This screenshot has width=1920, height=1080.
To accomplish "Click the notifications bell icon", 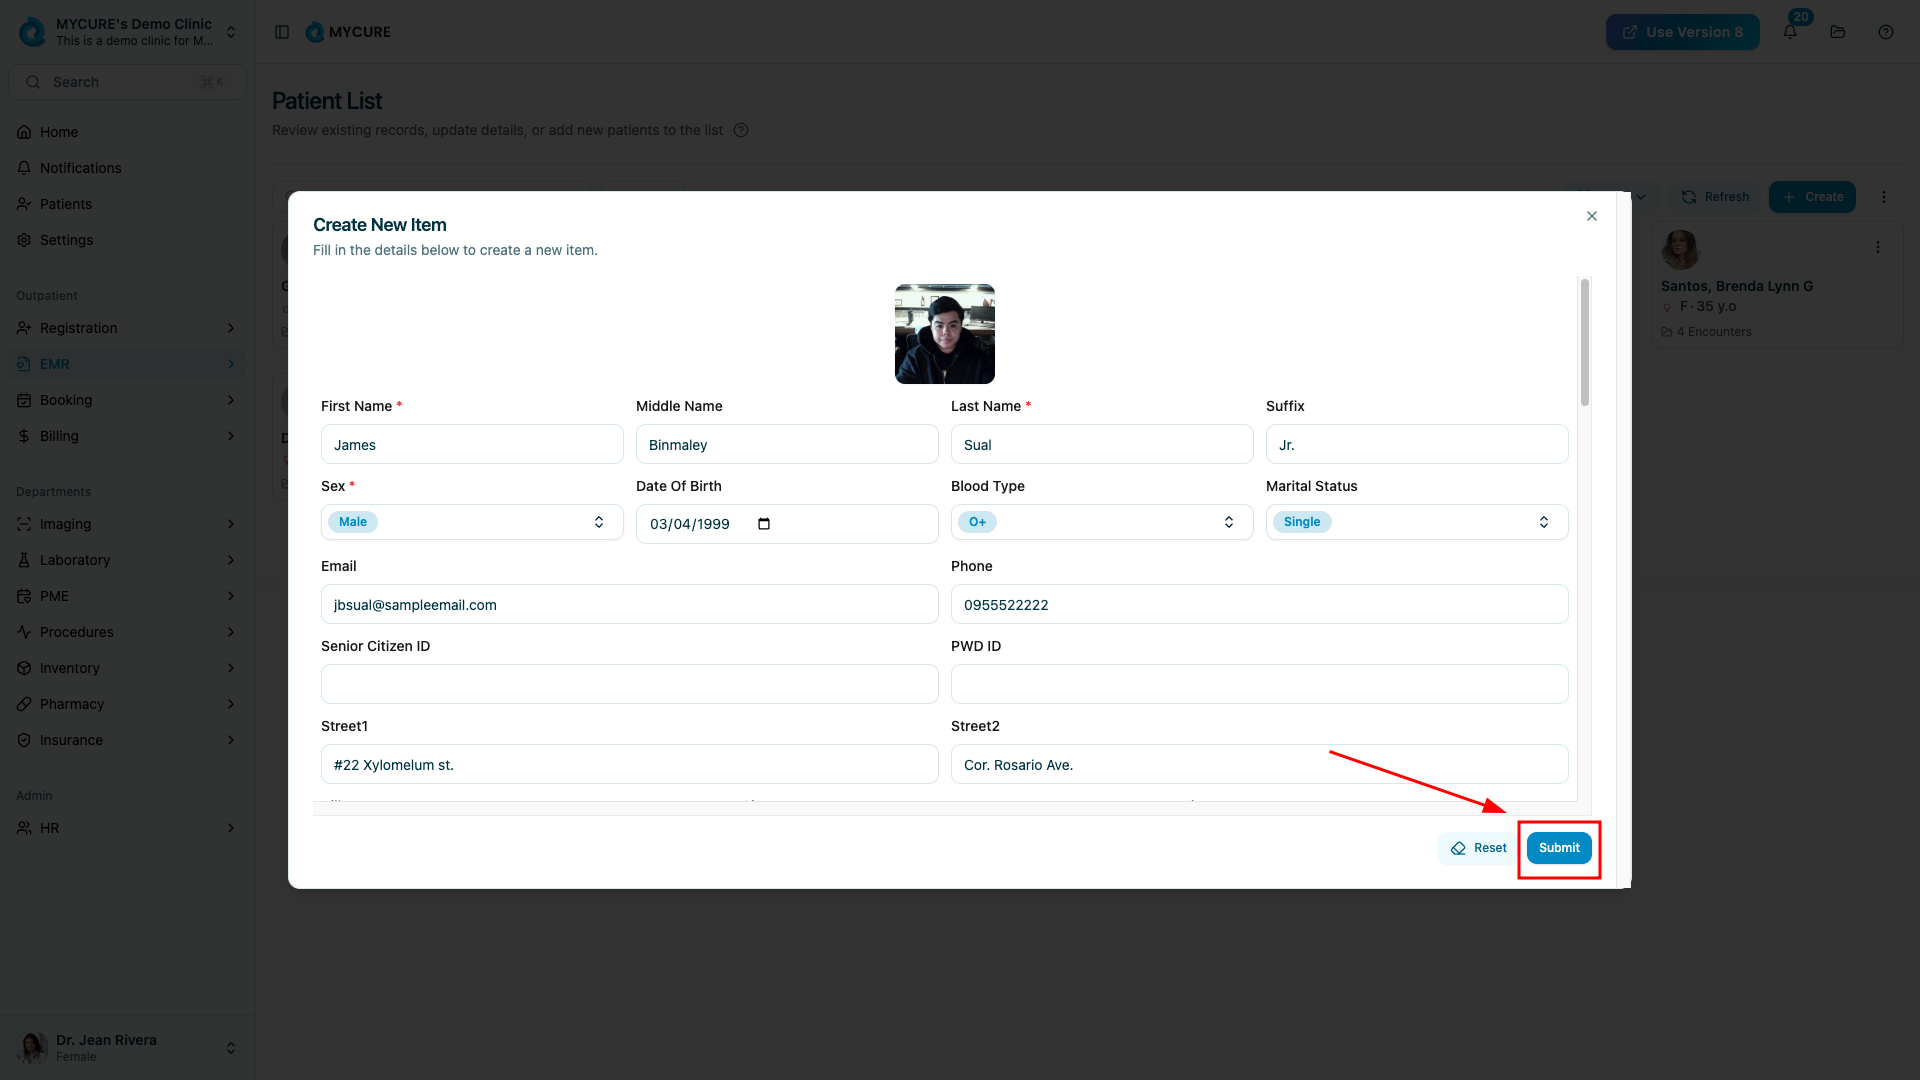I will pos(1790,32).
